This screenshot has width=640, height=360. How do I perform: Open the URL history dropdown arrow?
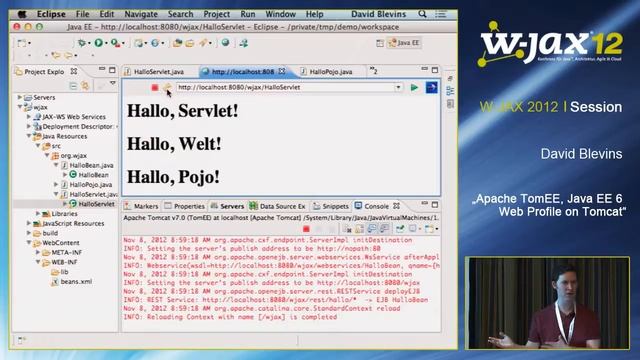click(398, 87)
